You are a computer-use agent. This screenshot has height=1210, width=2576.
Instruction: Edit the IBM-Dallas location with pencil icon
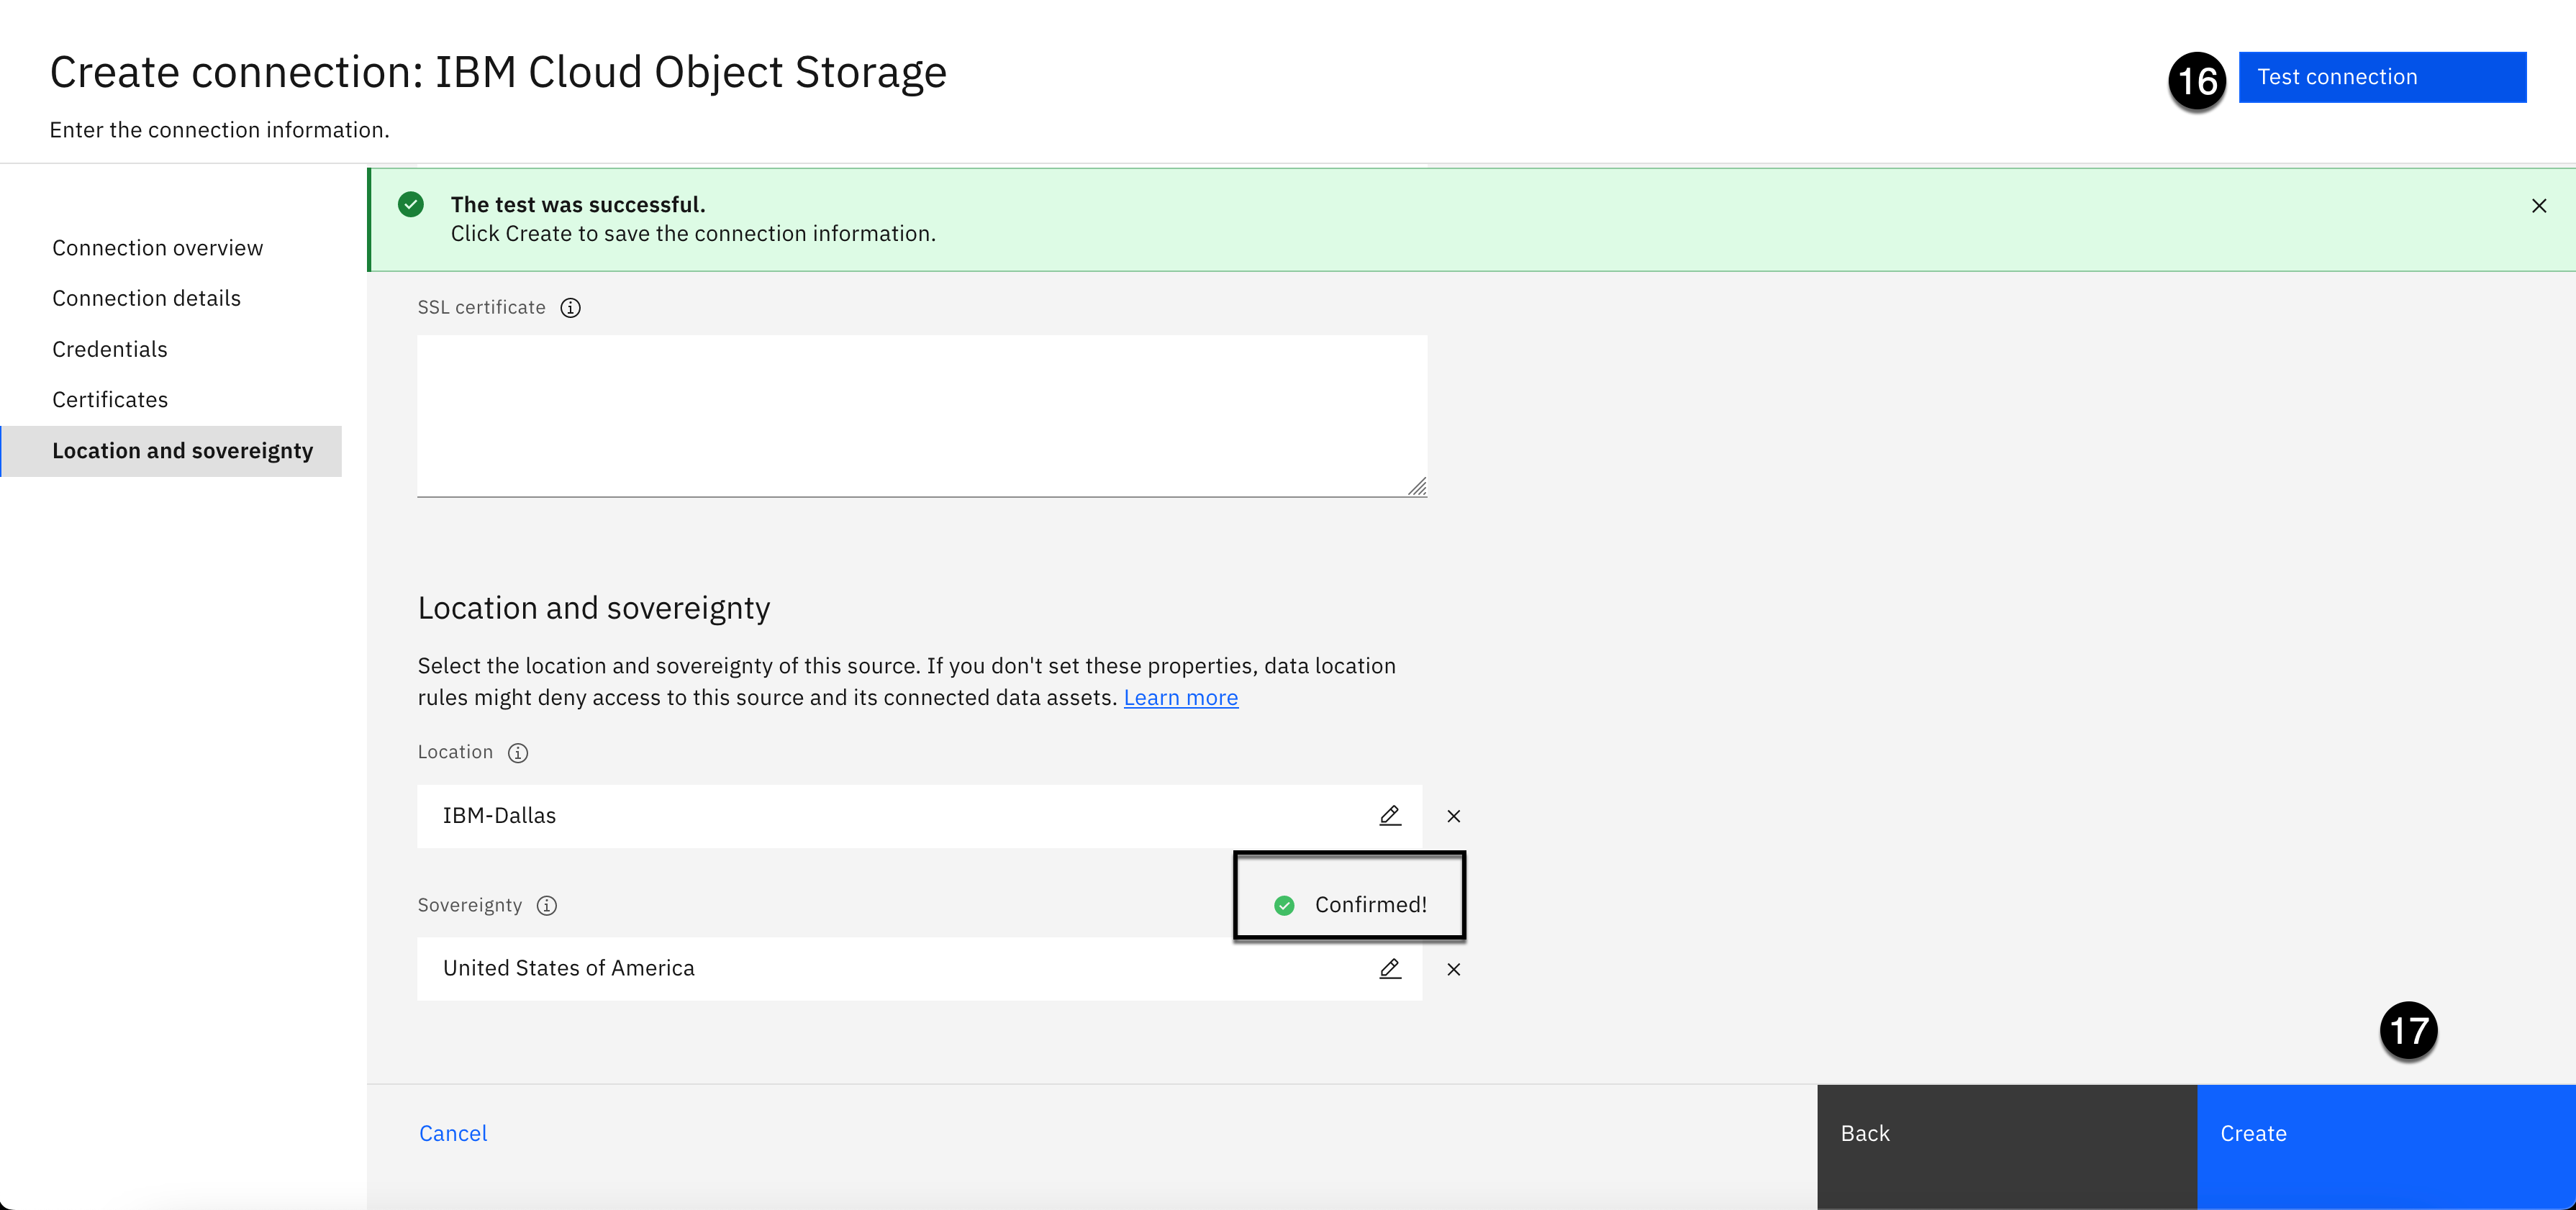click(1389, 816)
